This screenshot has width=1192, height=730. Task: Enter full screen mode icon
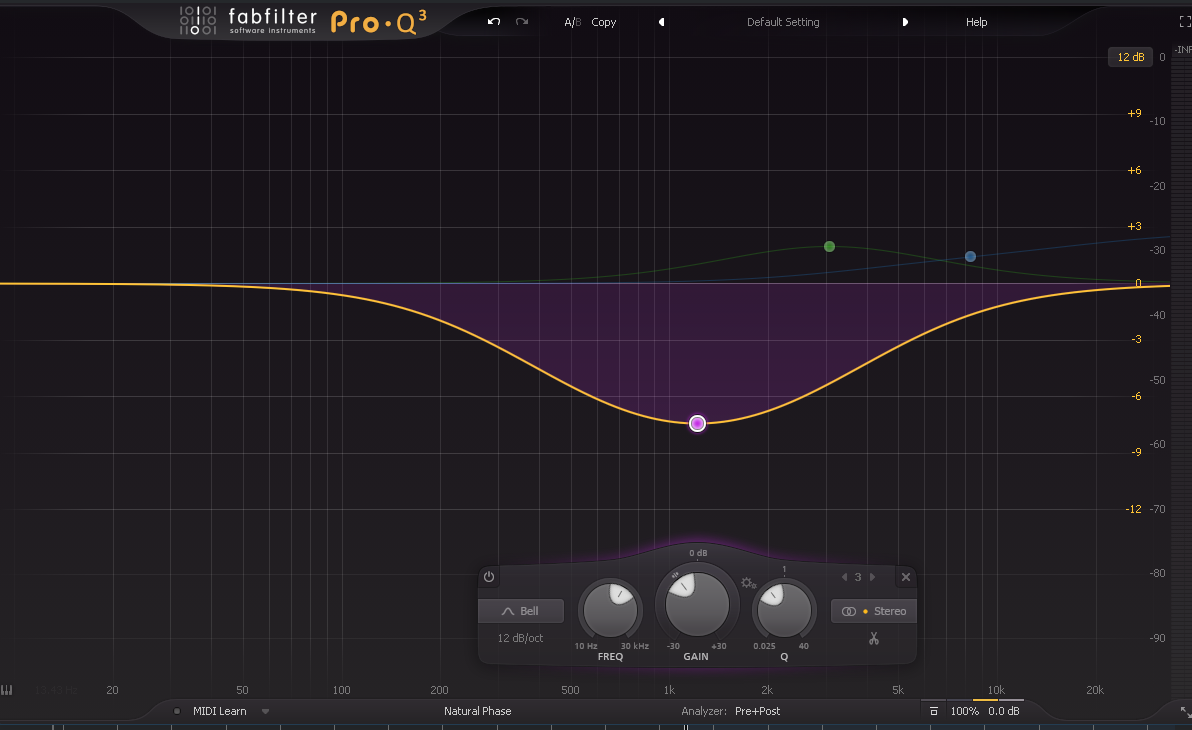1184,22
